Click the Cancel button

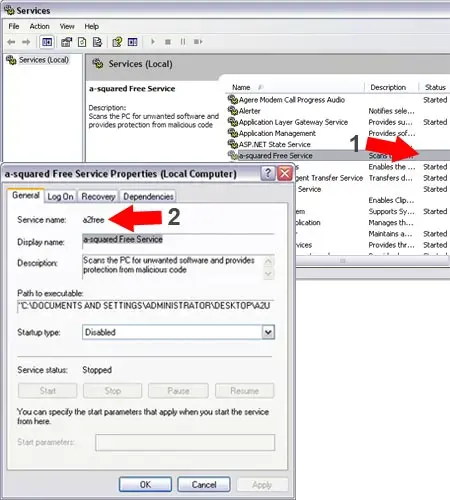[204, 484]
